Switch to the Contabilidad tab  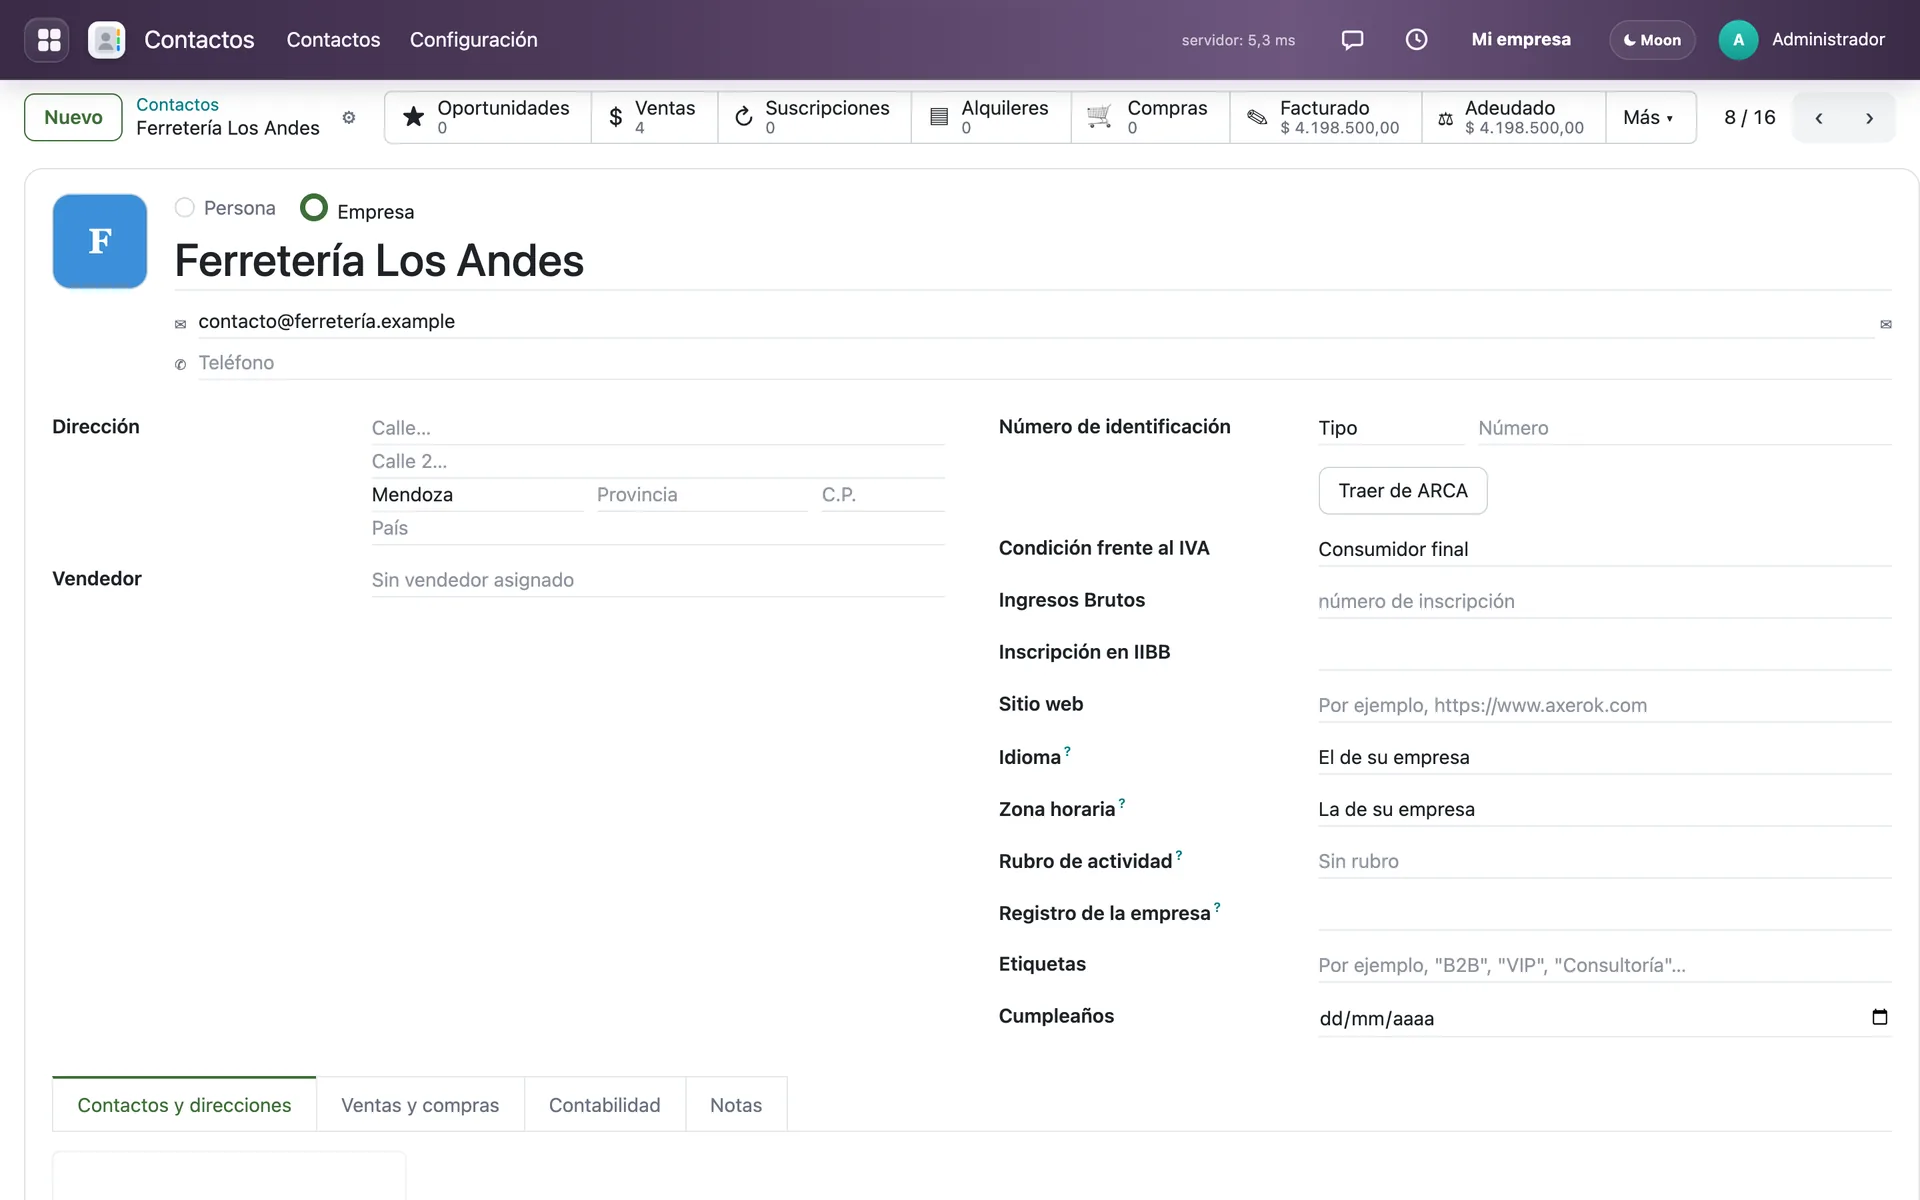coord(604,1105)
